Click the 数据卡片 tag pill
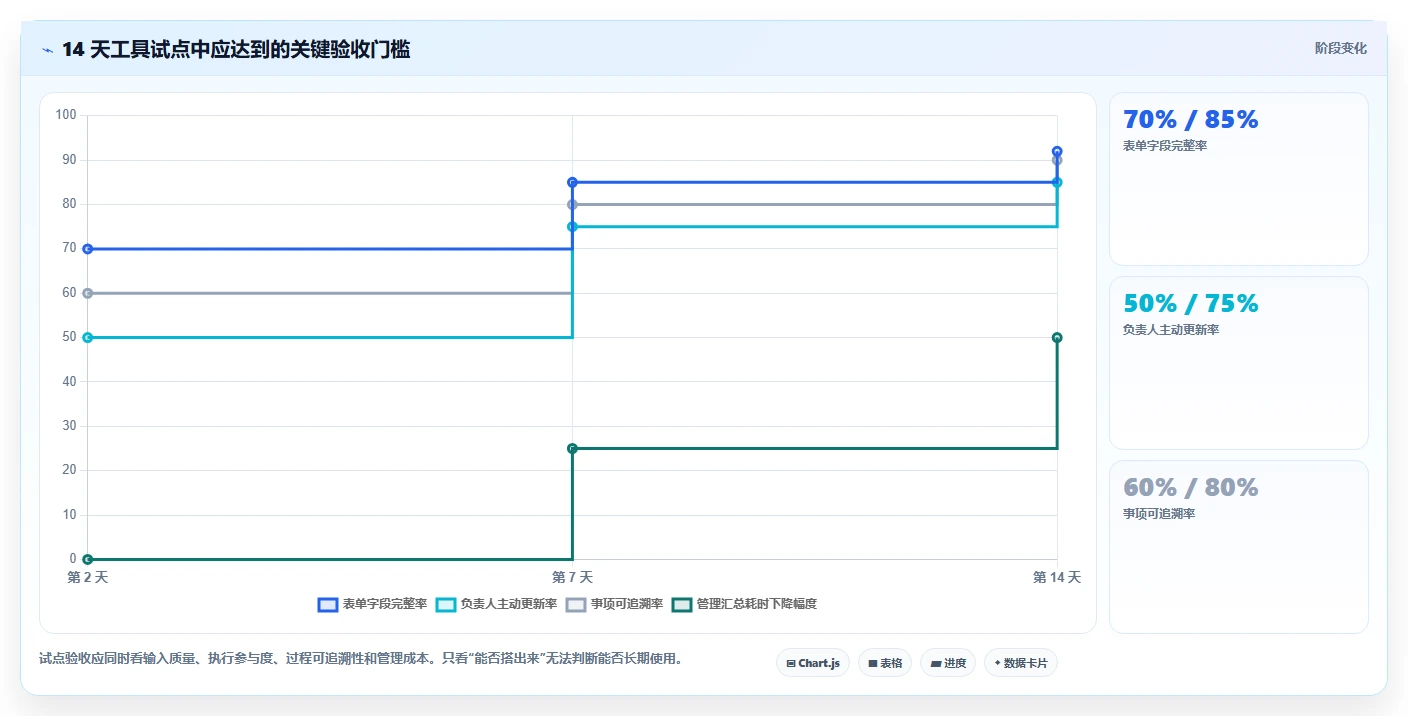The width and height of the screenshot is (1408, 716). pos(1021,663)
